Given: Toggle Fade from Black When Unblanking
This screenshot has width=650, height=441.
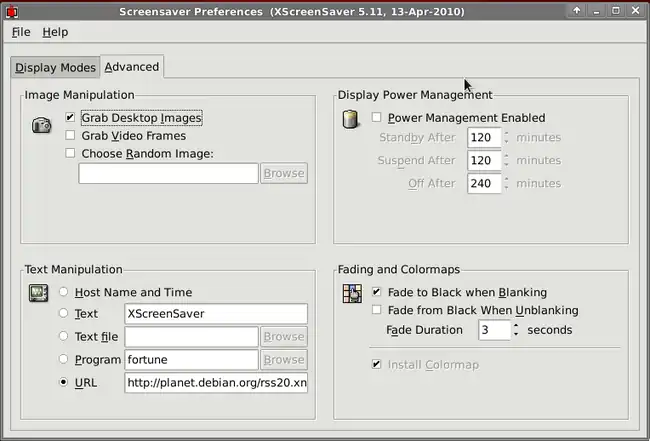Looking at the screenshot, I should (377, 311).
